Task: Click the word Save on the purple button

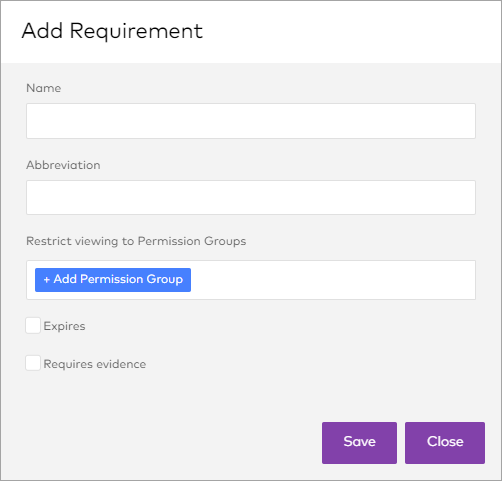Action: click(x=359, y=442)
